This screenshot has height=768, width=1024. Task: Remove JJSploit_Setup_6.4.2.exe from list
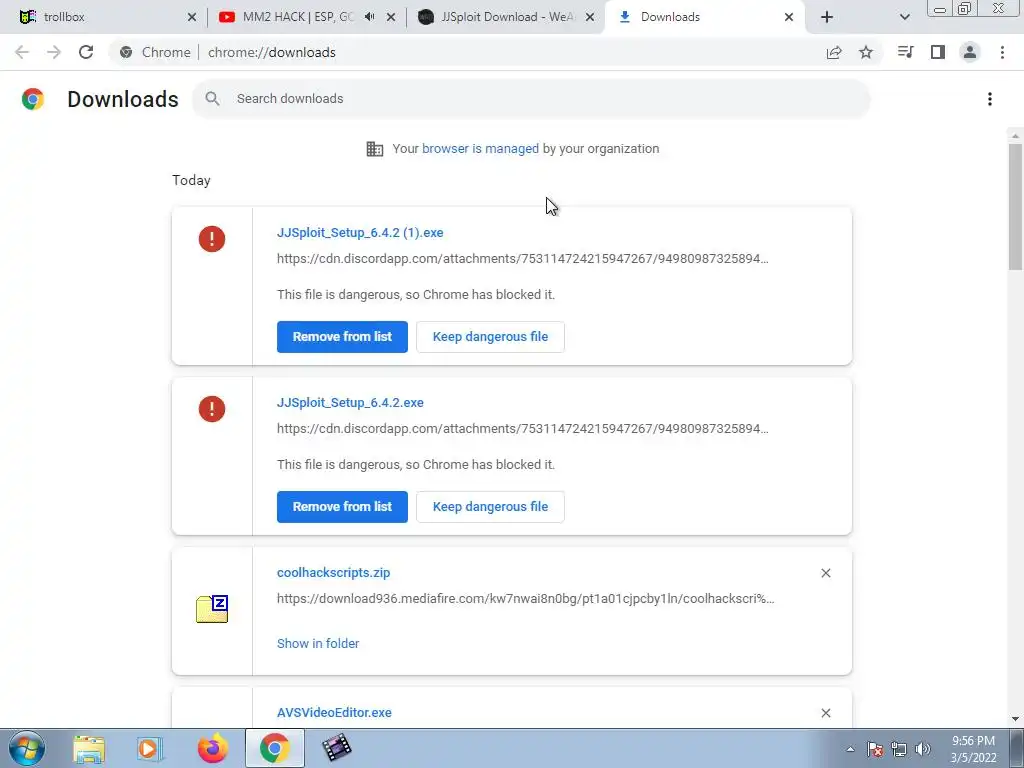[x=342, y=507]
